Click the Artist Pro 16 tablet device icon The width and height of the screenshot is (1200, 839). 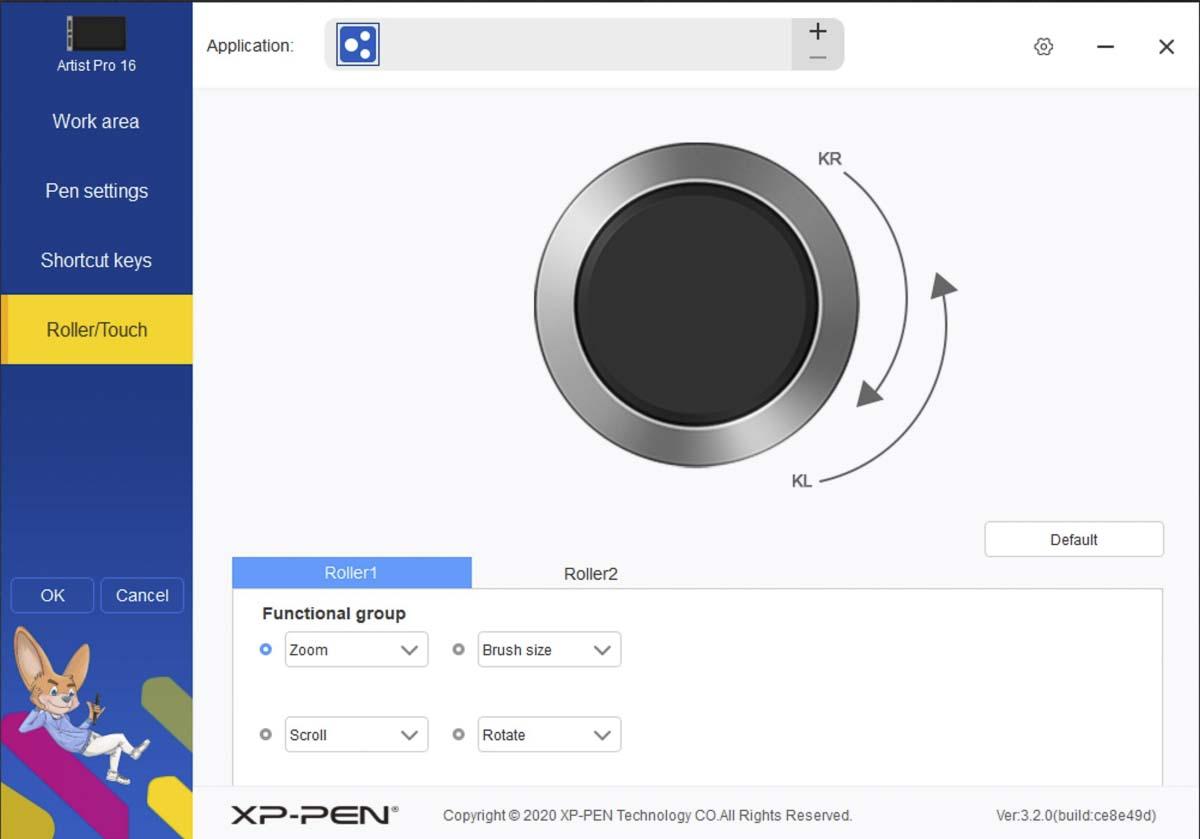point(96,33)
